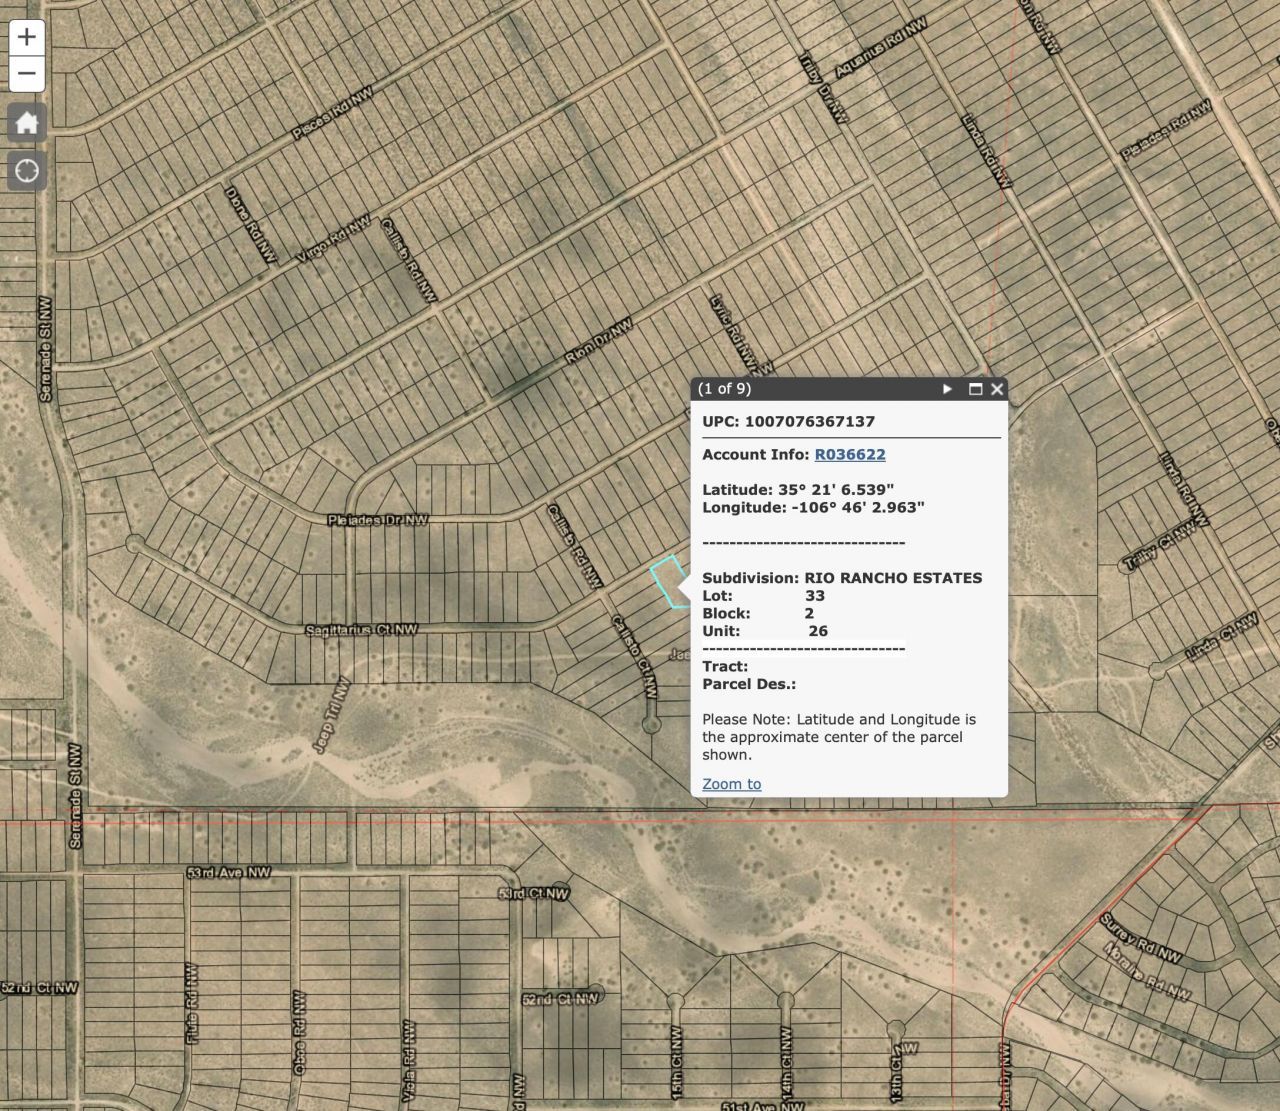Image resolution: width=1280 pixels, height=1111 pixels.
Task: Click the Rton Dr NW road label
Action: coord(599,340)
